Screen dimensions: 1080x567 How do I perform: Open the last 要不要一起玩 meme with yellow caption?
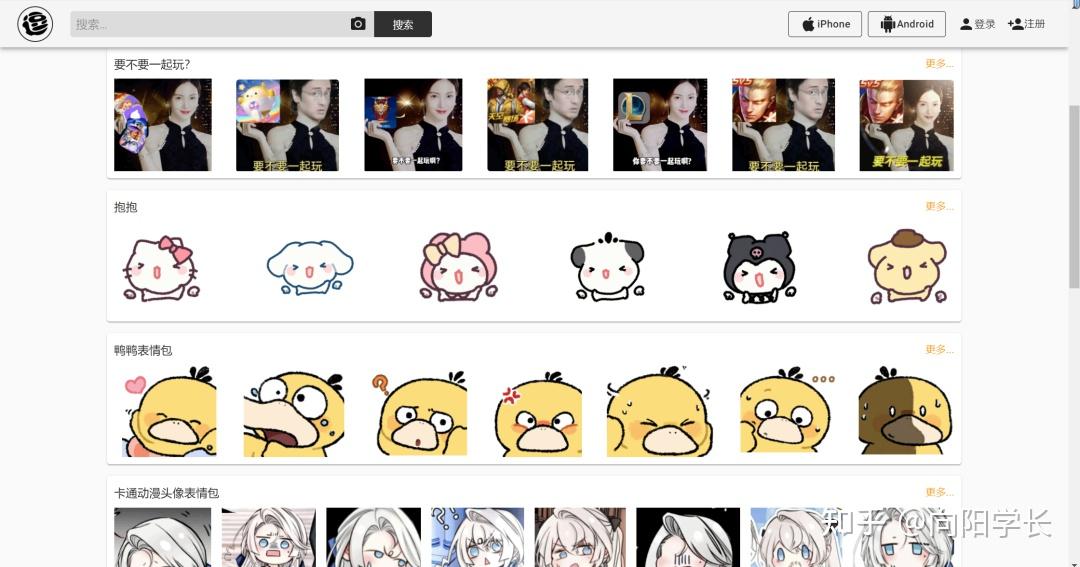(906, 125)
